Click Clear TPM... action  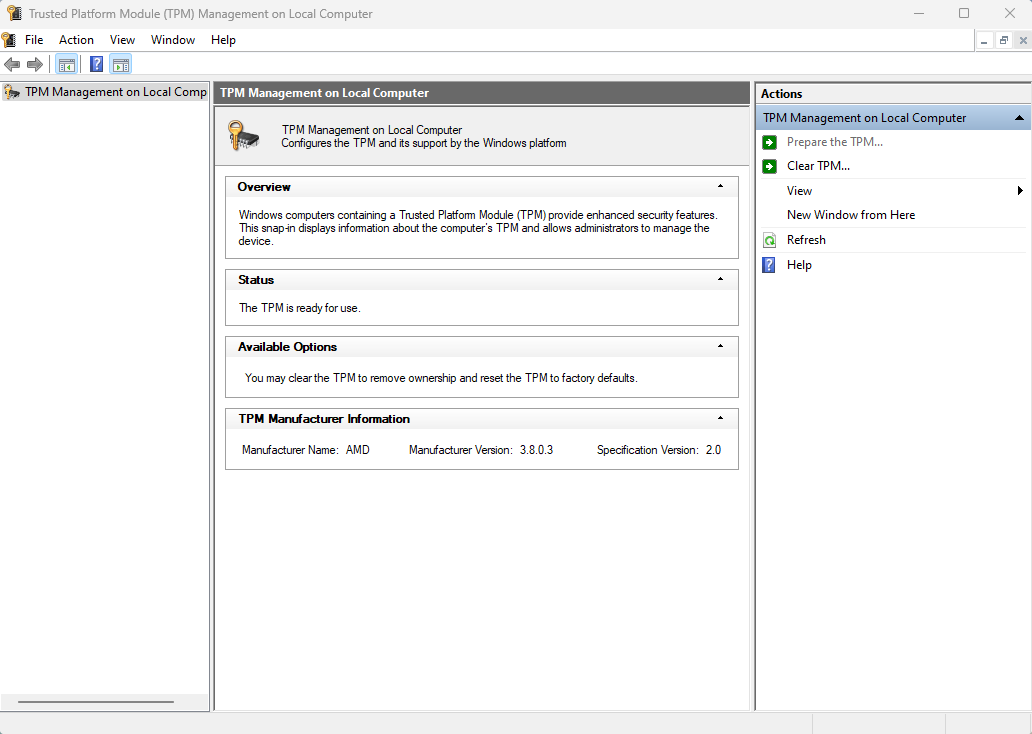tap(818, 167)
